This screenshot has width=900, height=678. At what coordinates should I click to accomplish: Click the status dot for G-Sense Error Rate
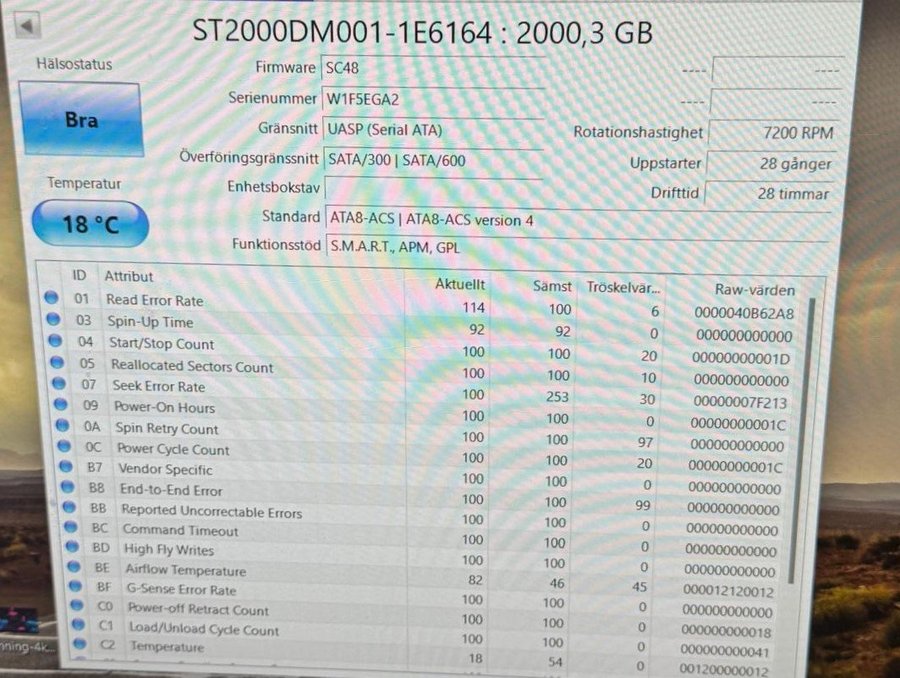tap(75, 586)
